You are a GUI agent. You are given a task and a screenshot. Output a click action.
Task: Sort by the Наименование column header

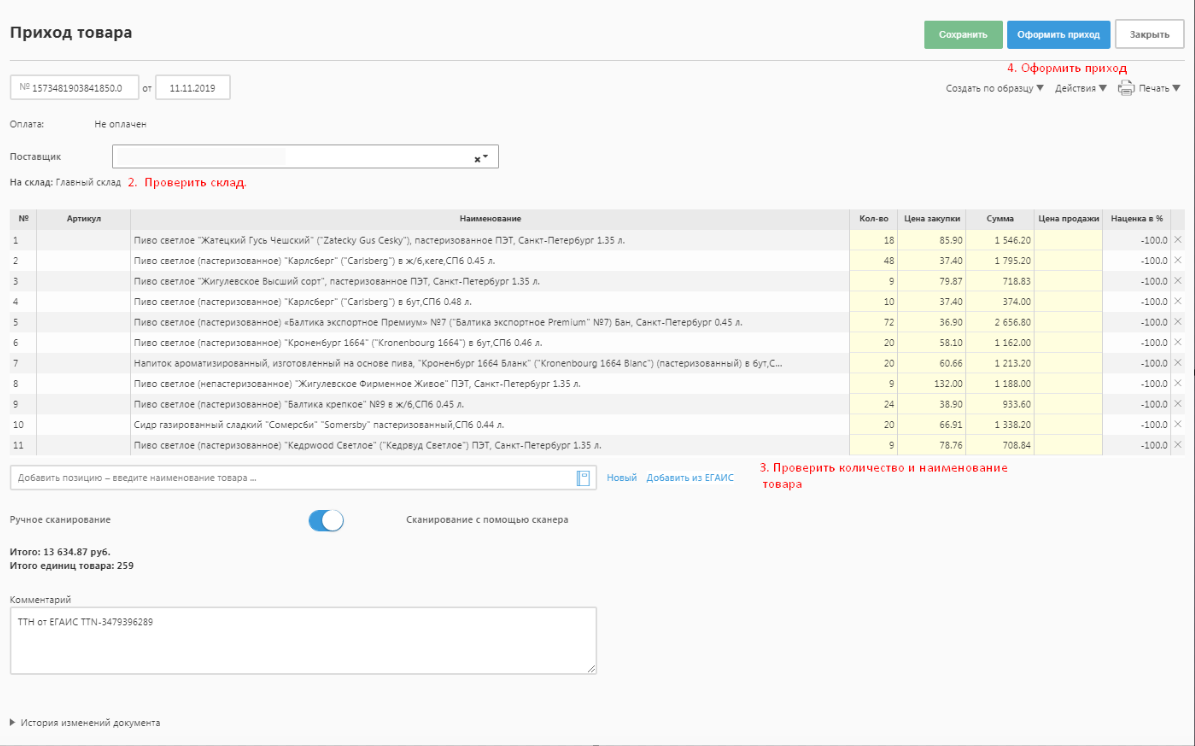coord(490,218)
